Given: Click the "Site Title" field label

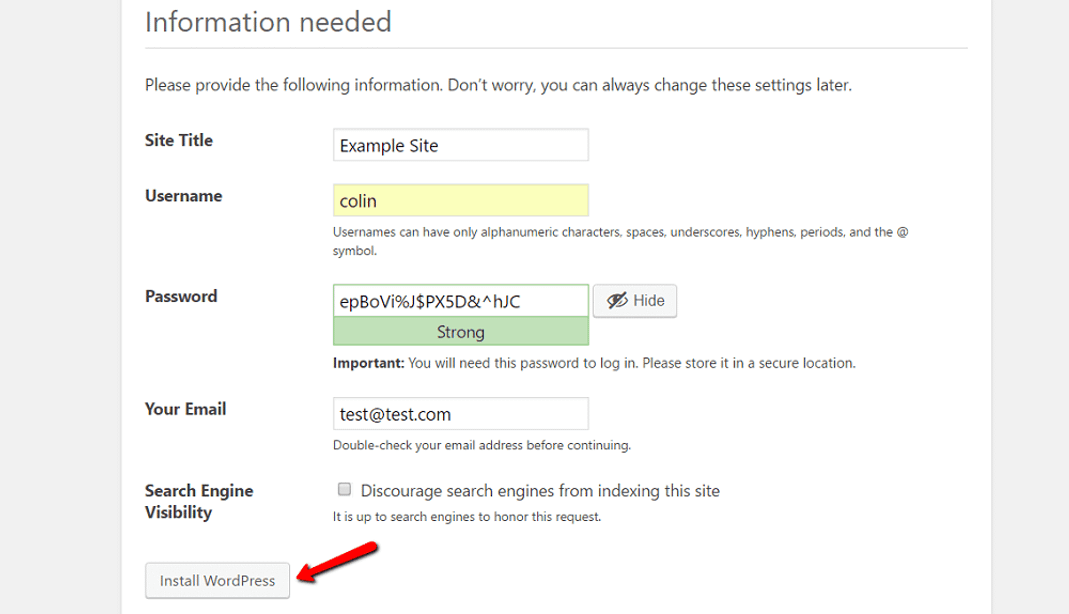Looking at the screenshot, I should click(x=179, y=141).
